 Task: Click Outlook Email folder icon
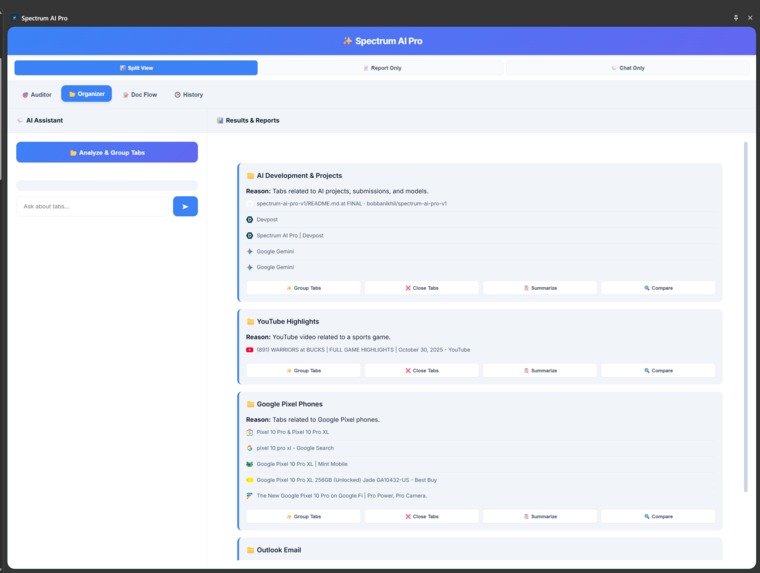pyautogui.click(x=251, y=550)
